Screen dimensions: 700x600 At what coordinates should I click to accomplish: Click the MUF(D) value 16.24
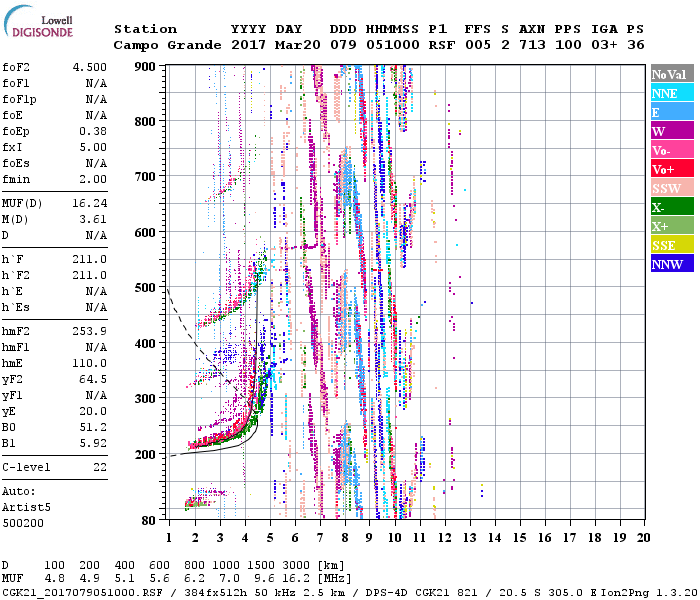(x=90, y=204)
